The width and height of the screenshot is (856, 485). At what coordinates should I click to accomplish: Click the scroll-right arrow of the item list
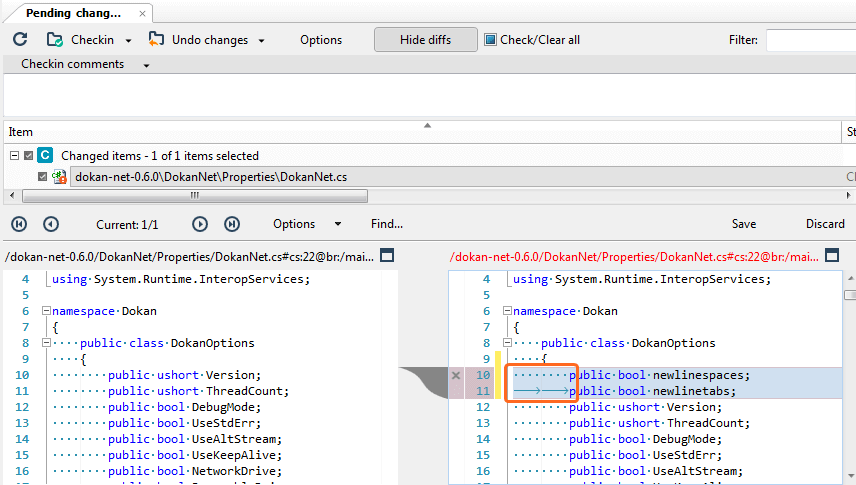[x=849, y=196]
